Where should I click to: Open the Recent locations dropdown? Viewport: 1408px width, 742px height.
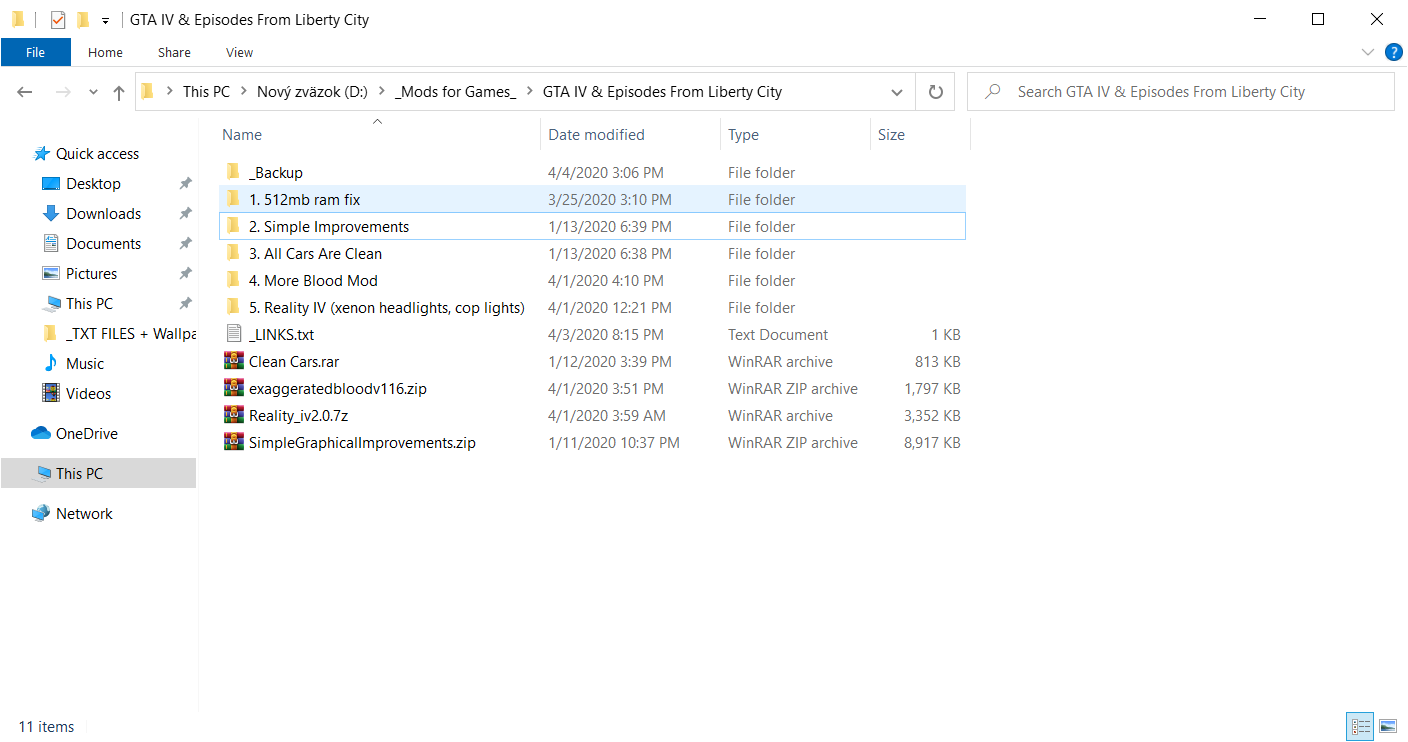pos(93,92)
